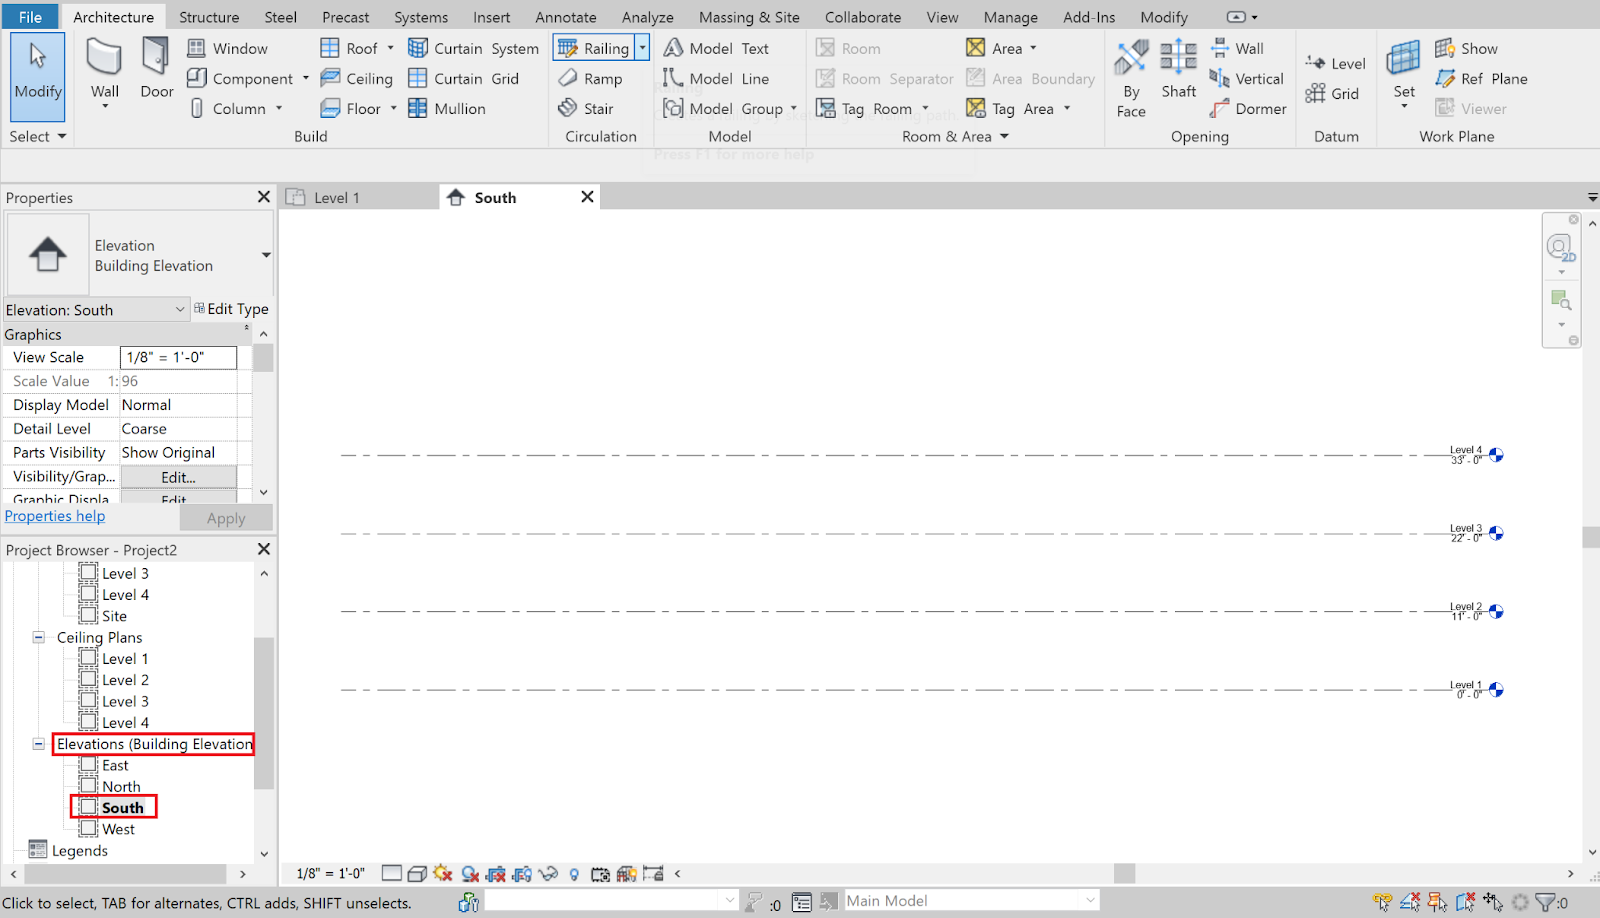The height and width of the screenshot is (918, 1600).
Task: Open the File menu
Action: pyautogui.click(x=30, y=16)
